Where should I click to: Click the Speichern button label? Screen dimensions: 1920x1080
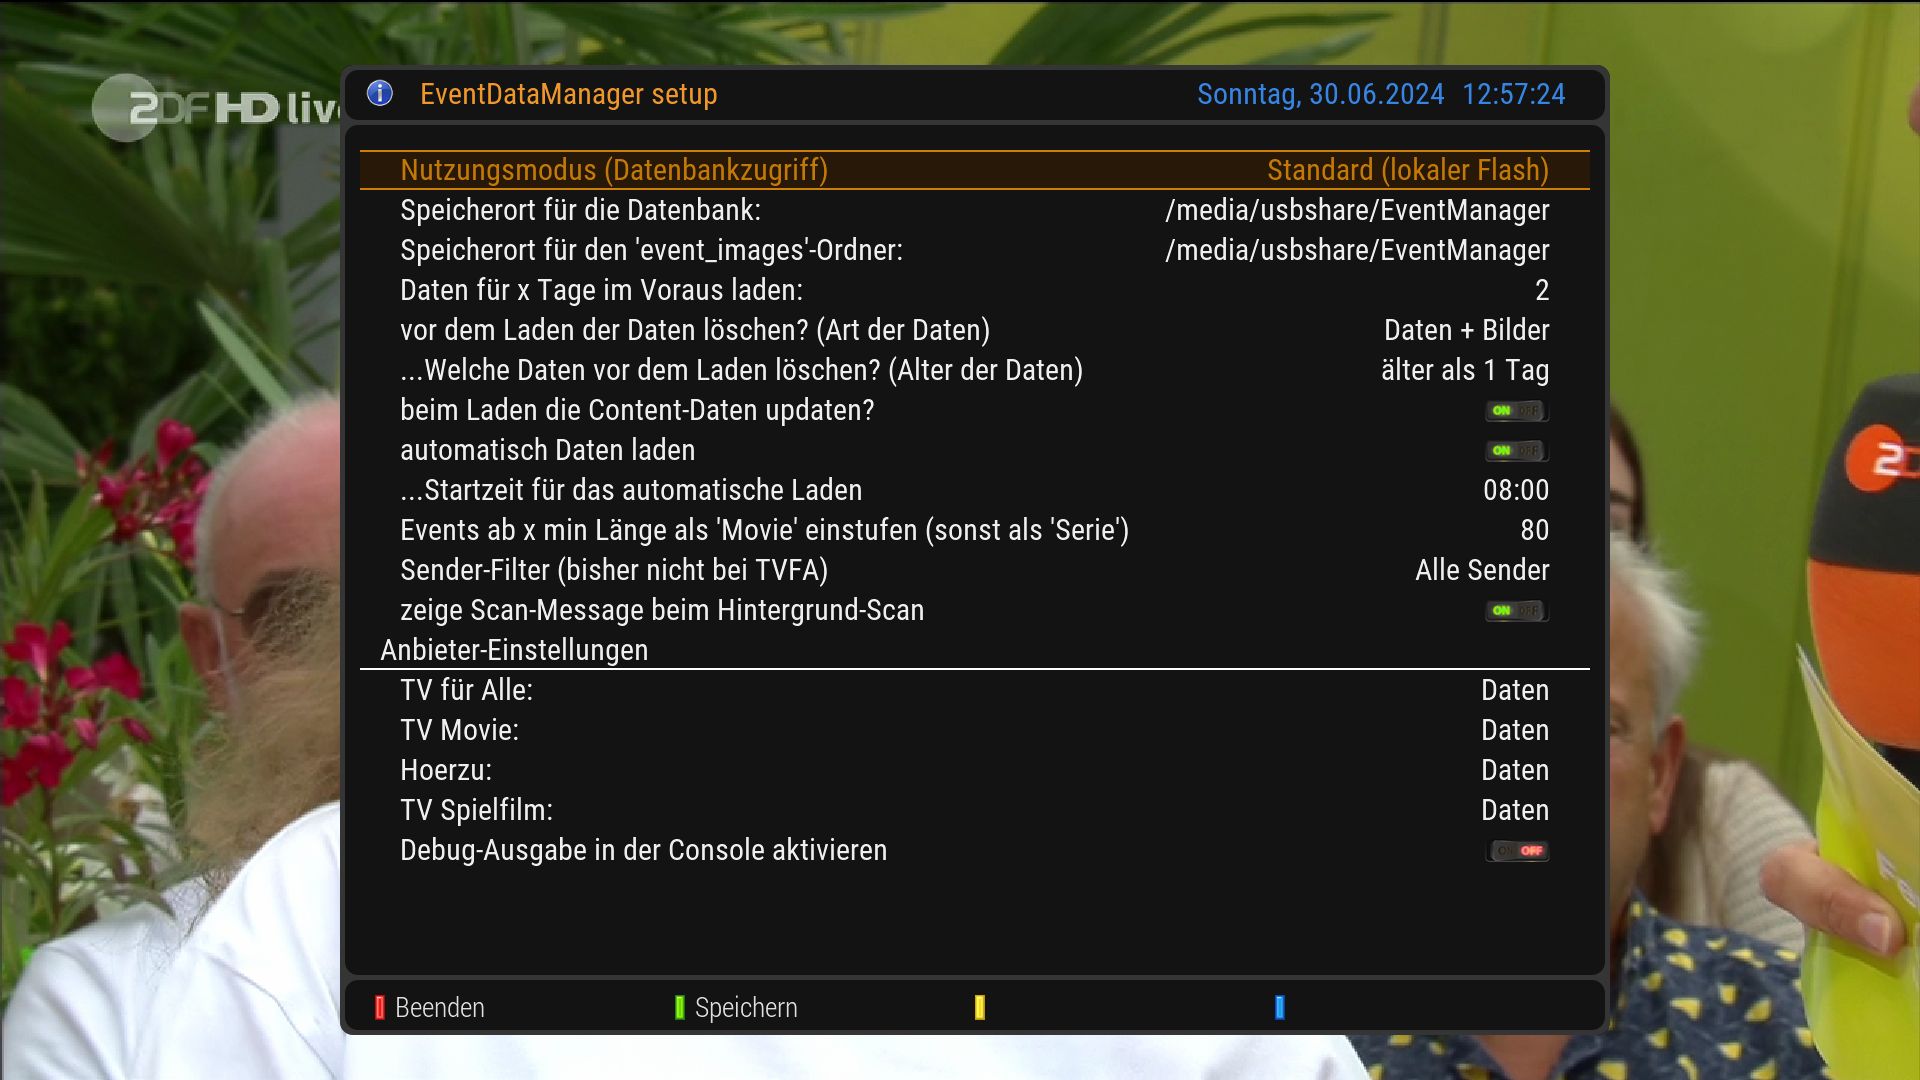pyautogui.click(x=745, y=1007)
